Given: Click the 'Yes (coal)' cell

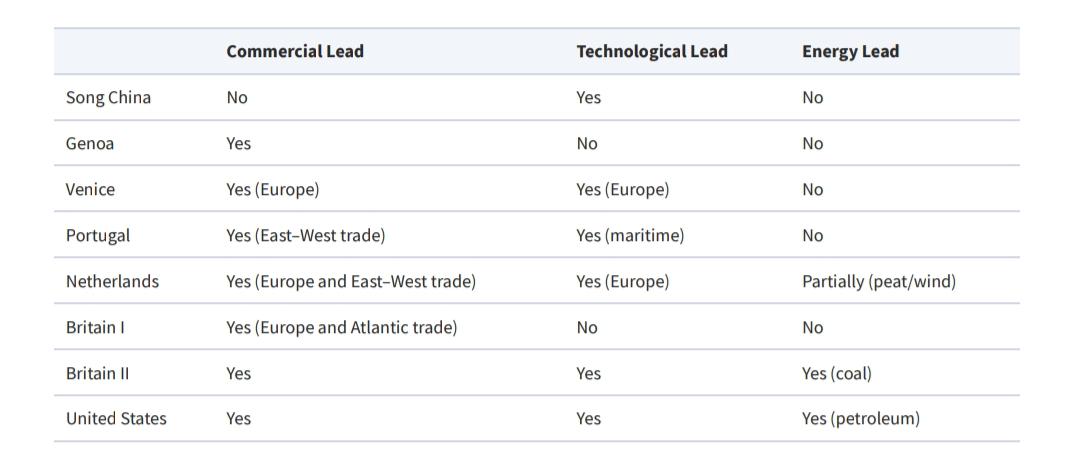Looking at the screenshot, I should [x=836, y=373].
